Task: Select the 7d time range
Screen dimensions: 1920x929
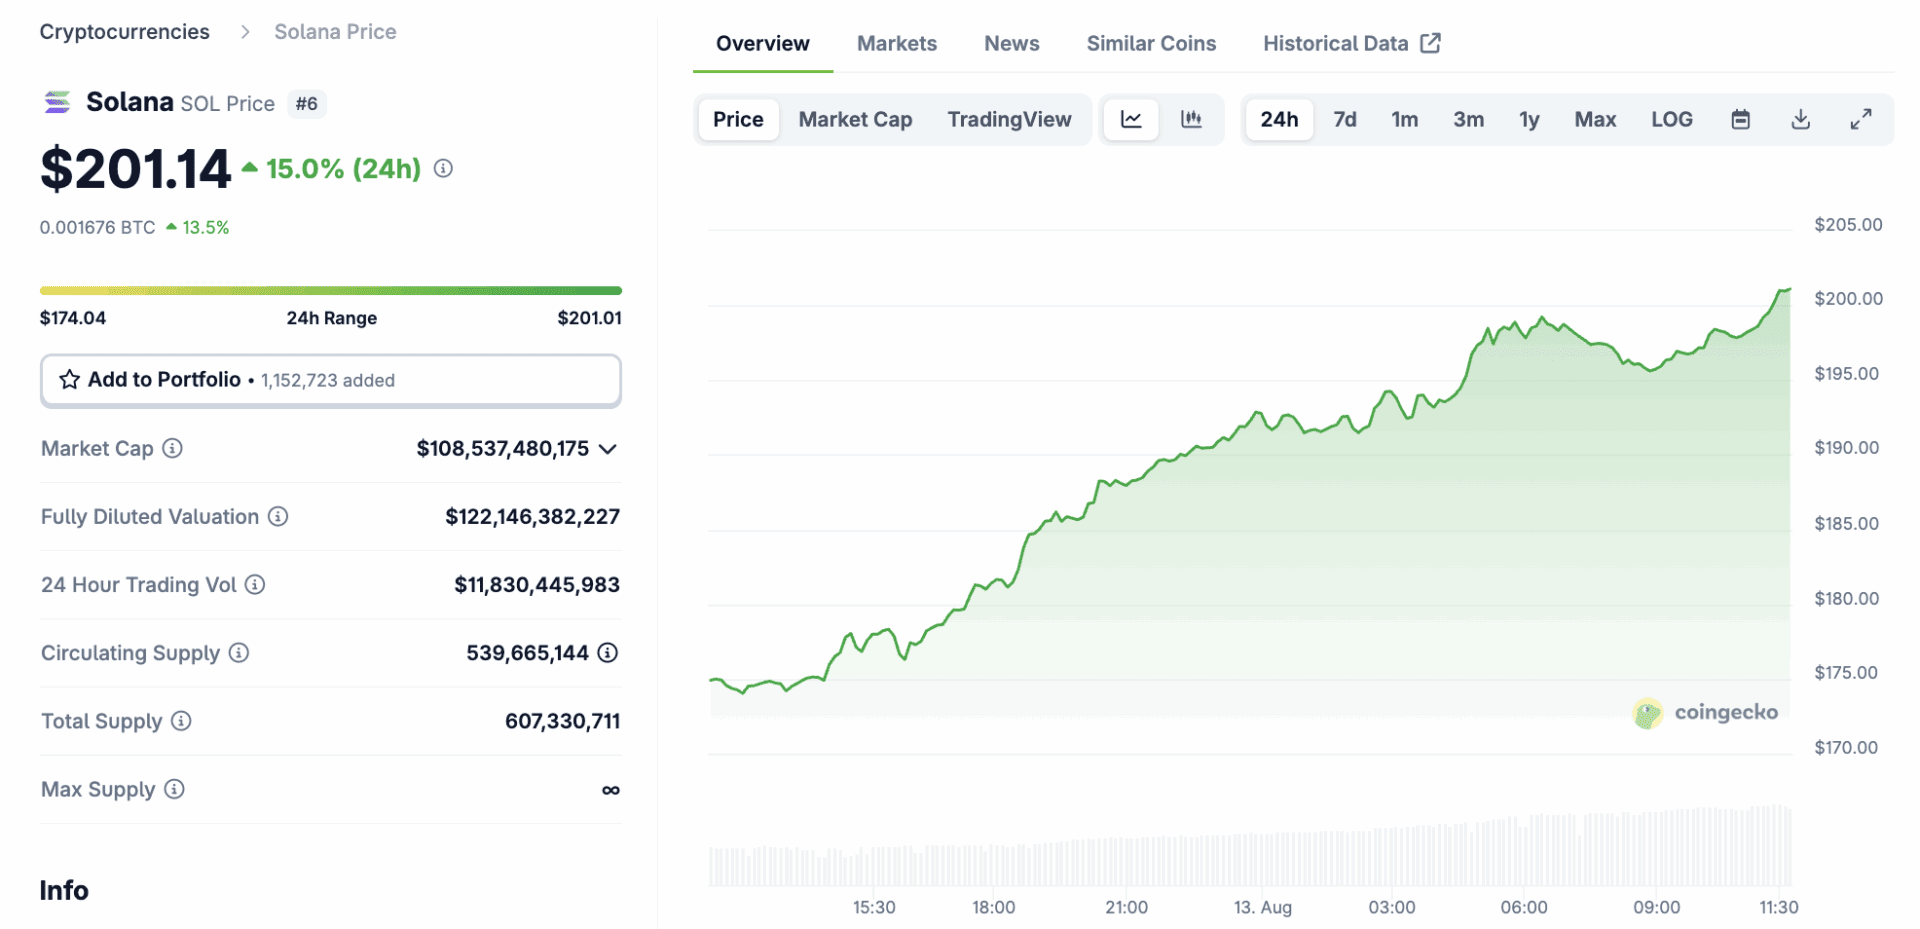Action: point(1344,120)
